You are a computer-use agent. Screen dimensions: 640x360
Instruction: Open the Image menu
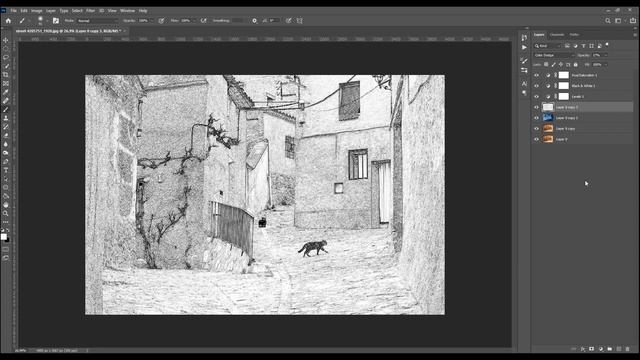[37, 11]
